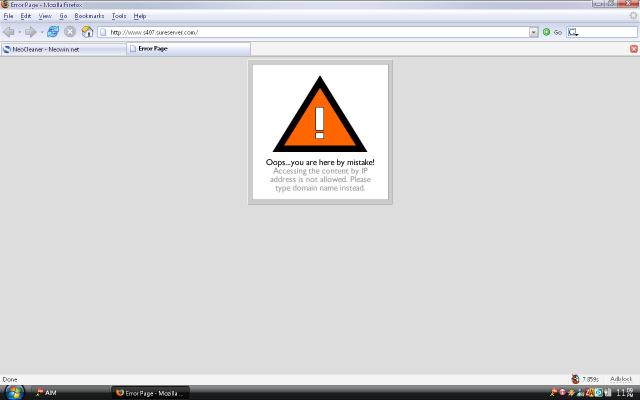Go back with the Back arrow button
Image resolution: width=640 pixels, height=400 pixels.
click(x=8, y=32)
